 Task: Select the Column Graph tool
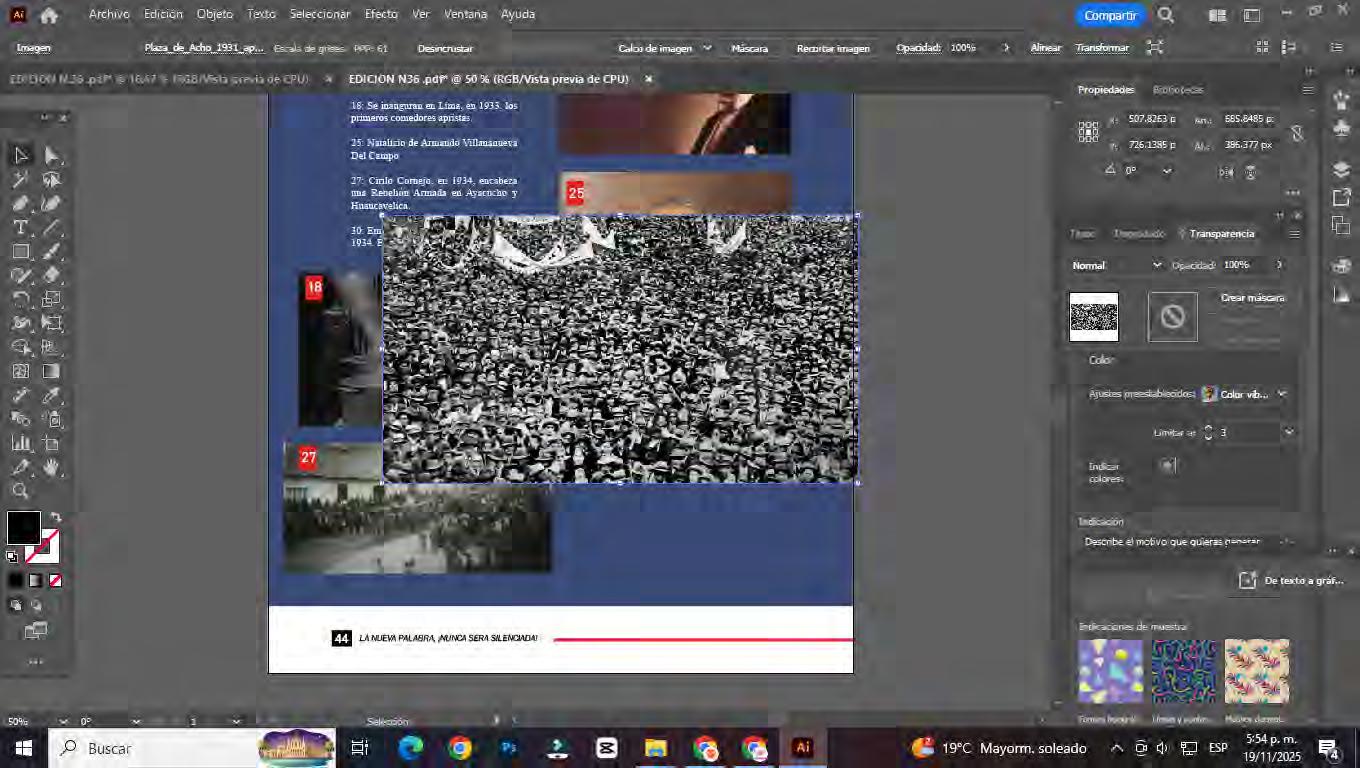point(21,443)
